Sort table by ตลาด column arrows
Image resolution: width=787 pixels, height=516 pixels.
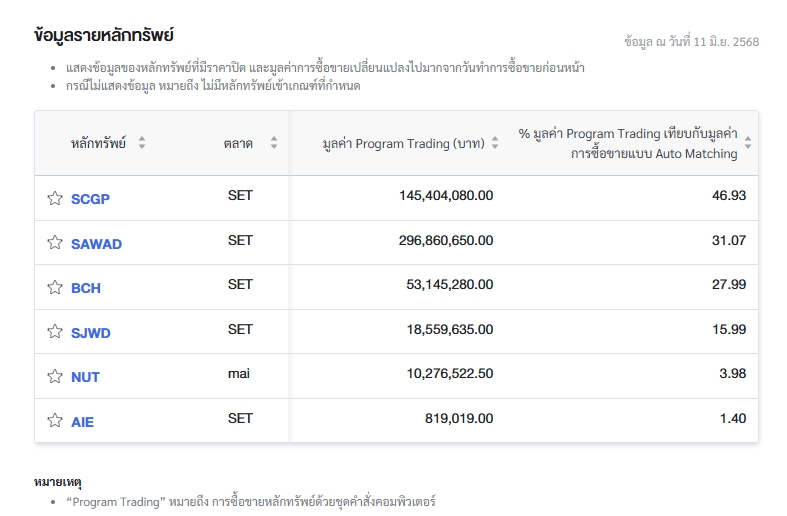[274, 143]
